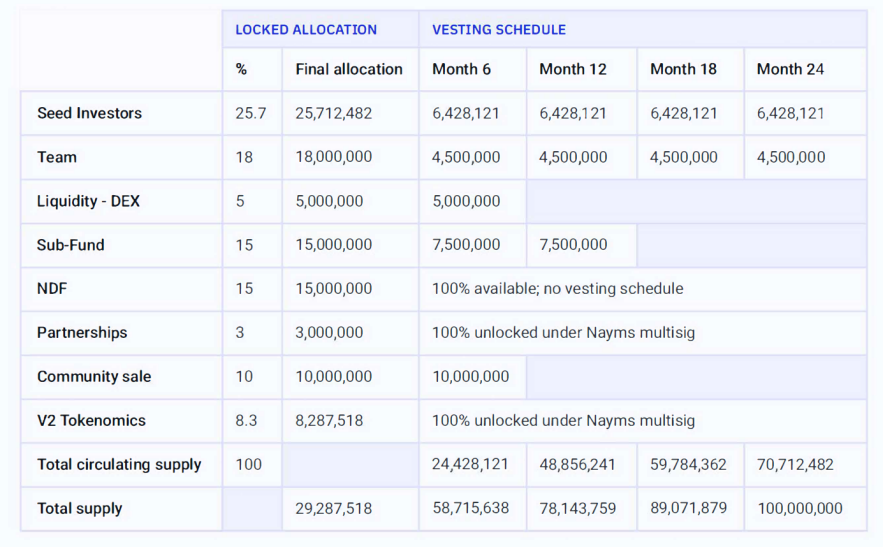Click the Sub-Fund row label
Viewport: 883px width, 547px height.
70,245
